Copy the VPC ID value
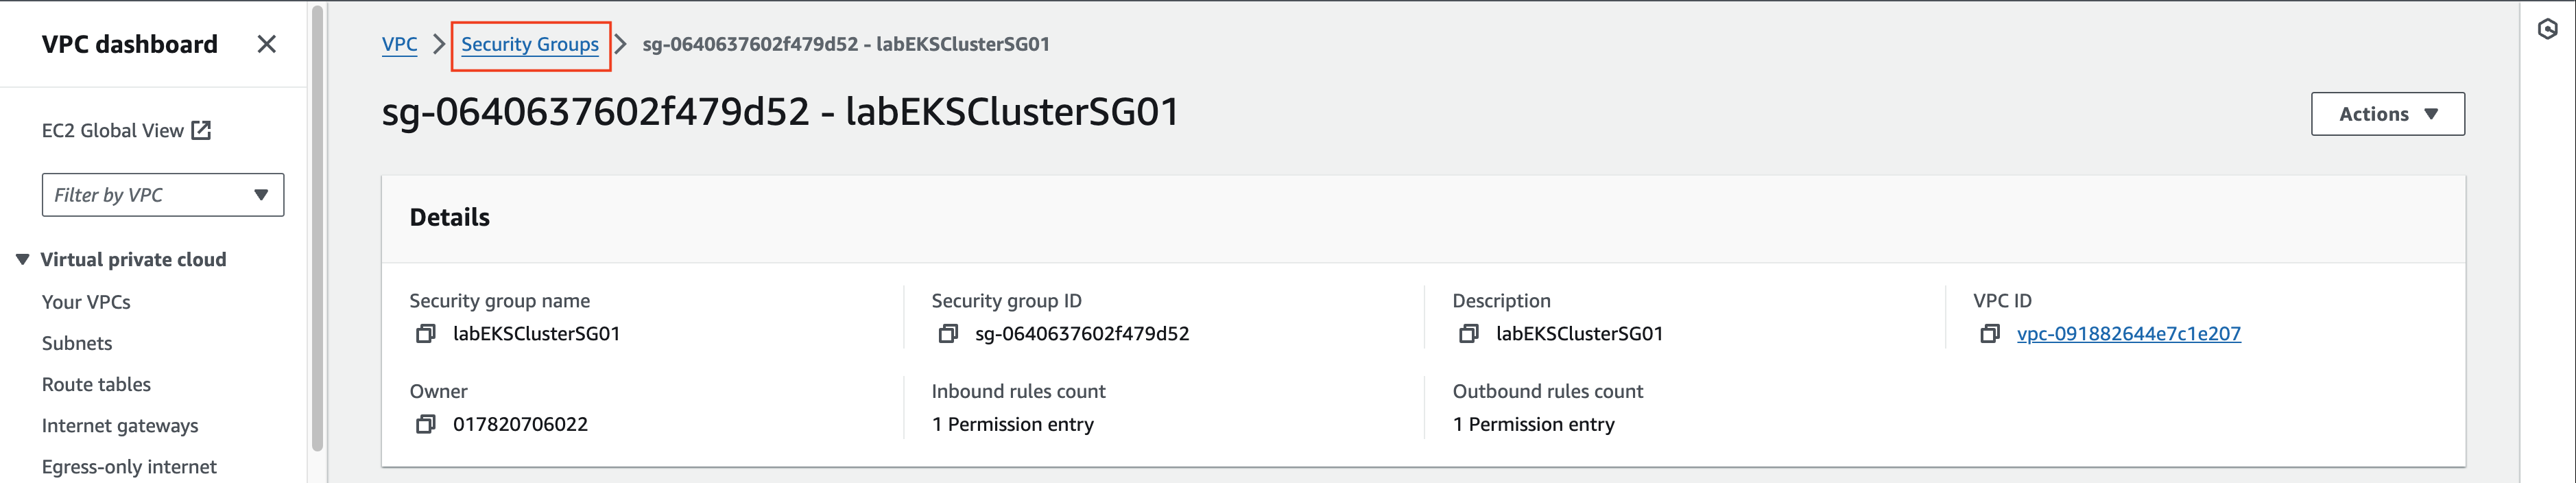Screen dimensions: 2576x483 [1990, 334]
